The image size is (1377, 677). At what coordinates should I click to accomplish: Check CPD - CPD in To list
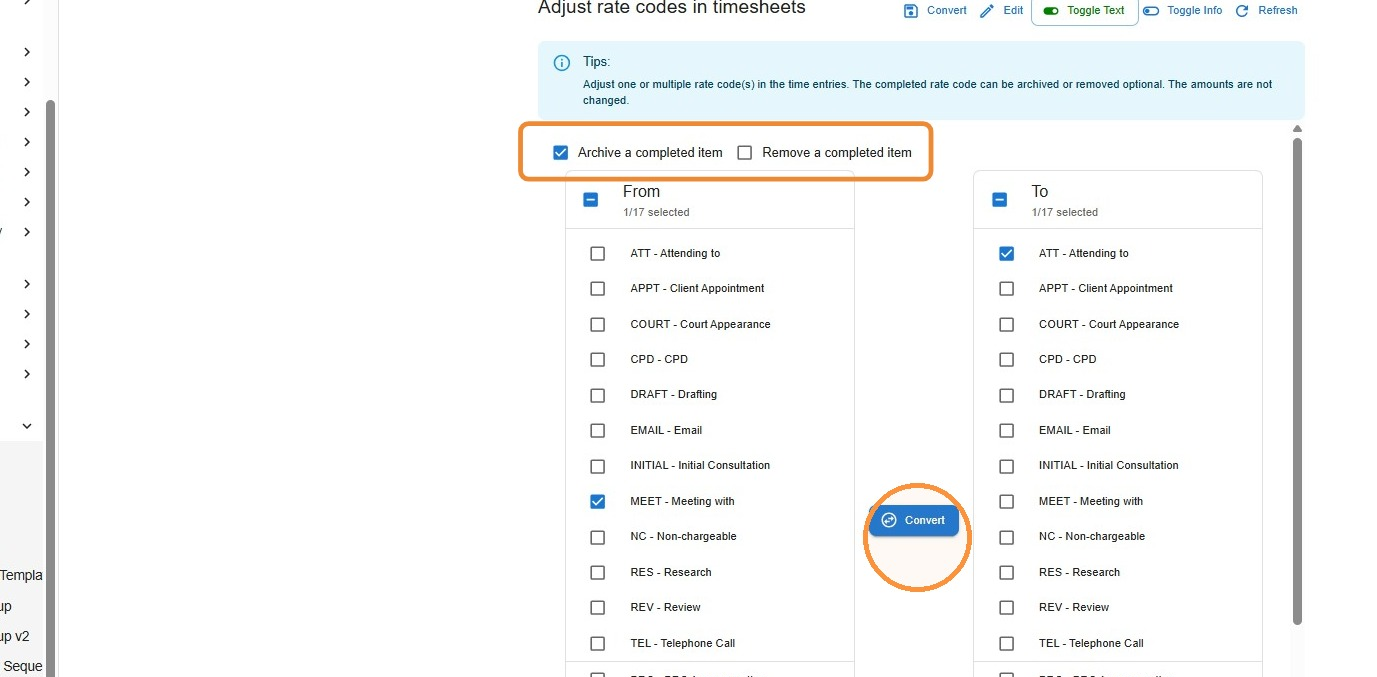(1007, 360)
